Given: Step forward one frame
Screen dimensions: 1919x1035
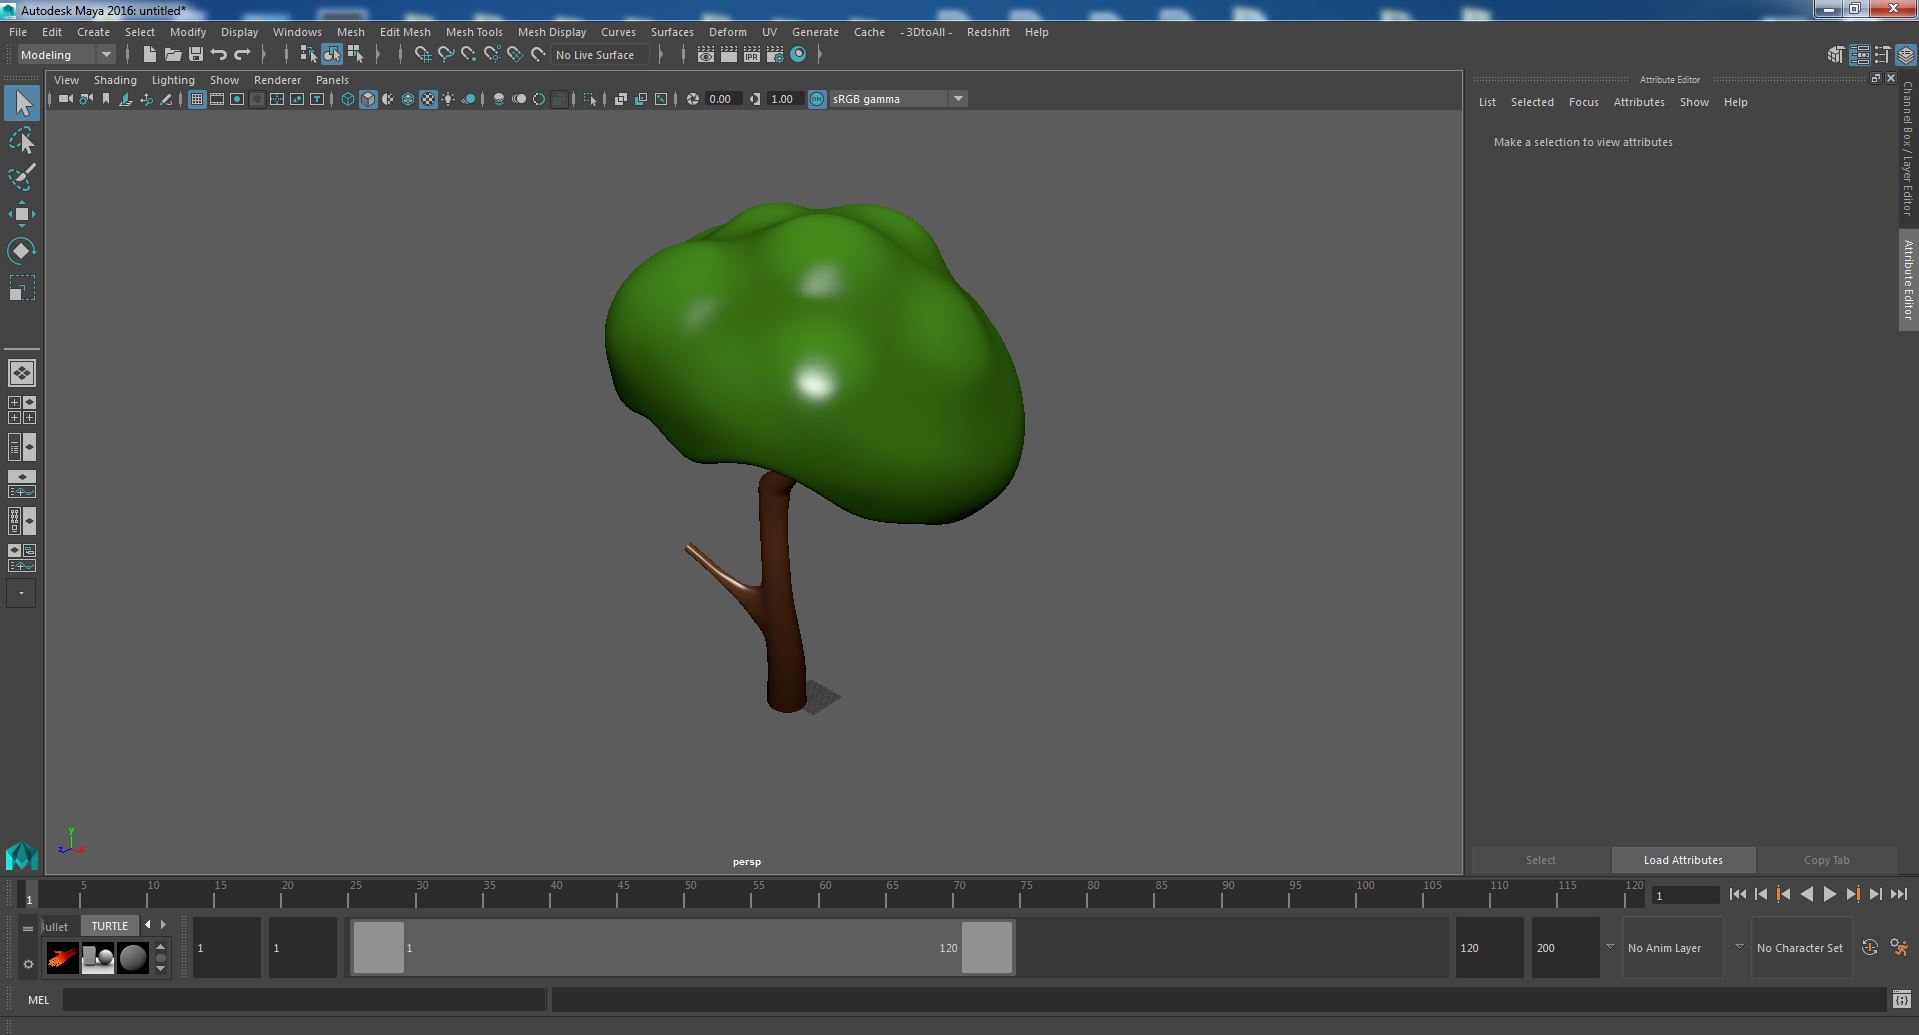Looking at the screenshot, I should (1875, 895).
